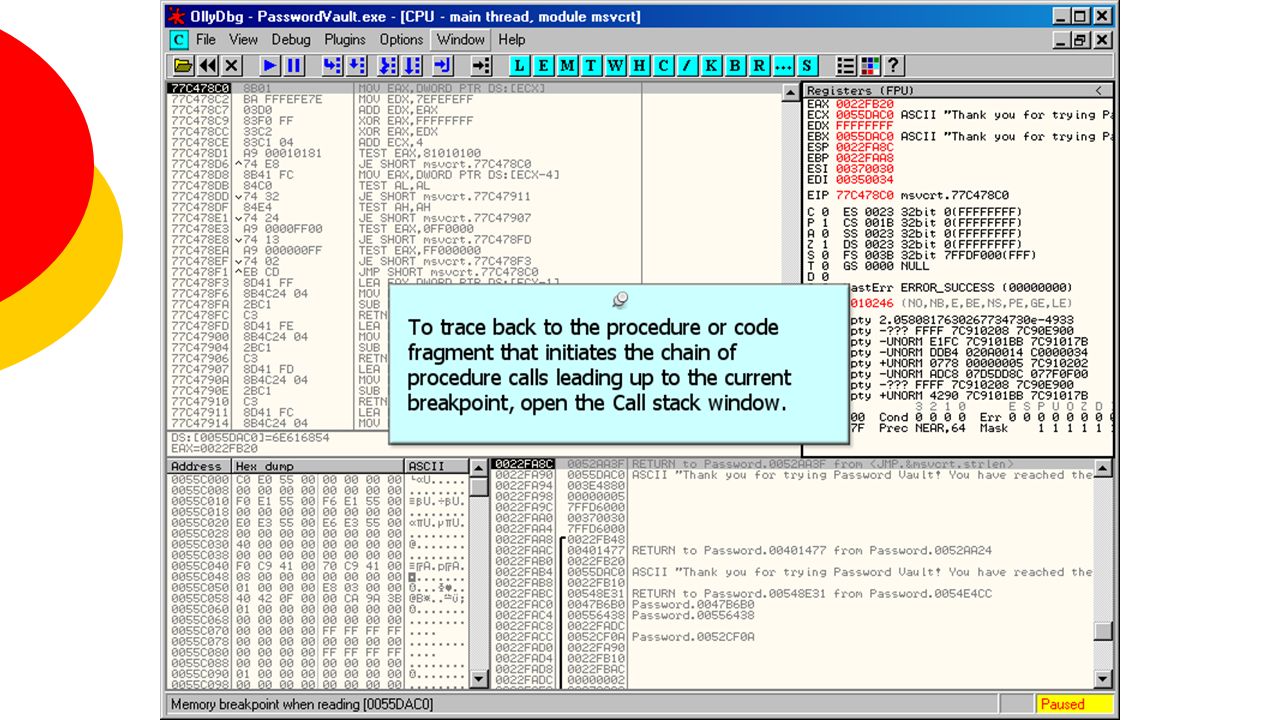Click the Registers (FPU) header bar
Screen dimensions: 1280x720
(959, 91)
